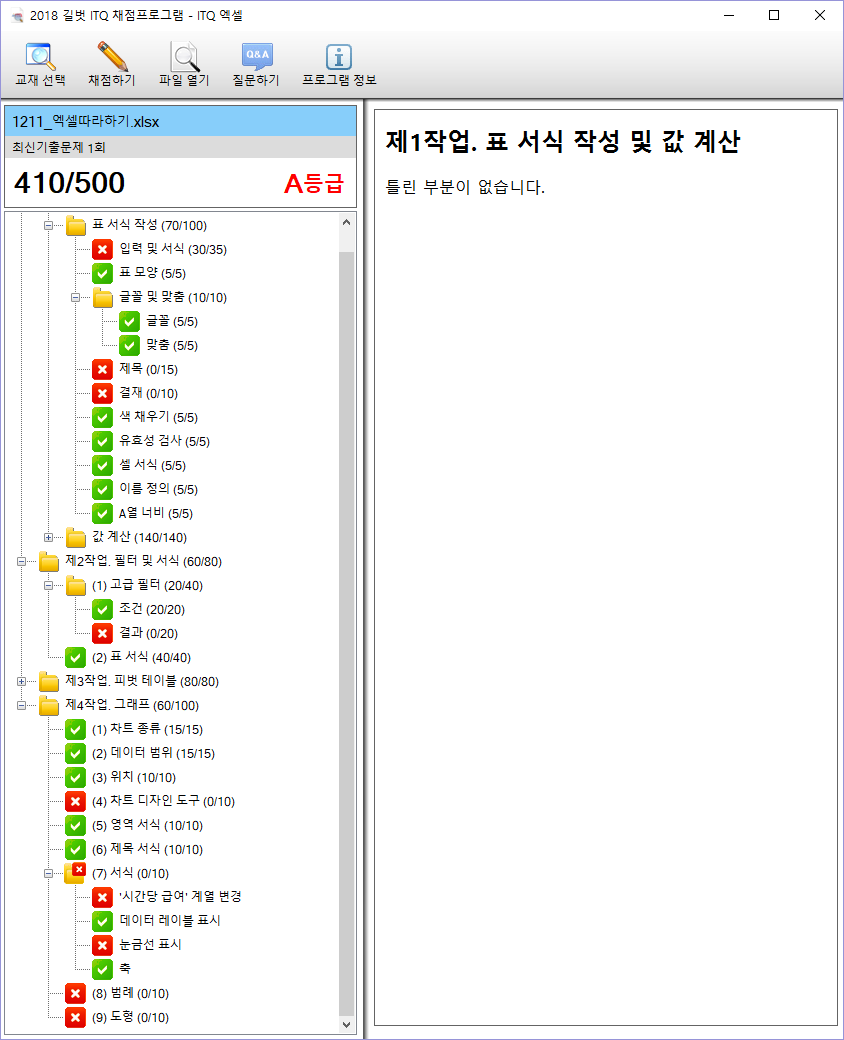Click the 질문하기 Q&A icon
This screenshot has height=1040, width=844.
(x=257, y=56)
